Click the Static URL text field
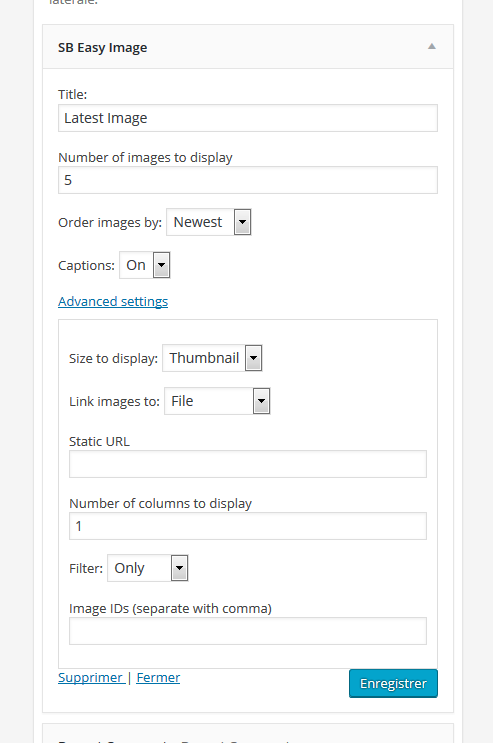Image resolution: width=493 pixels, height=743 pixels. (248, 464)
